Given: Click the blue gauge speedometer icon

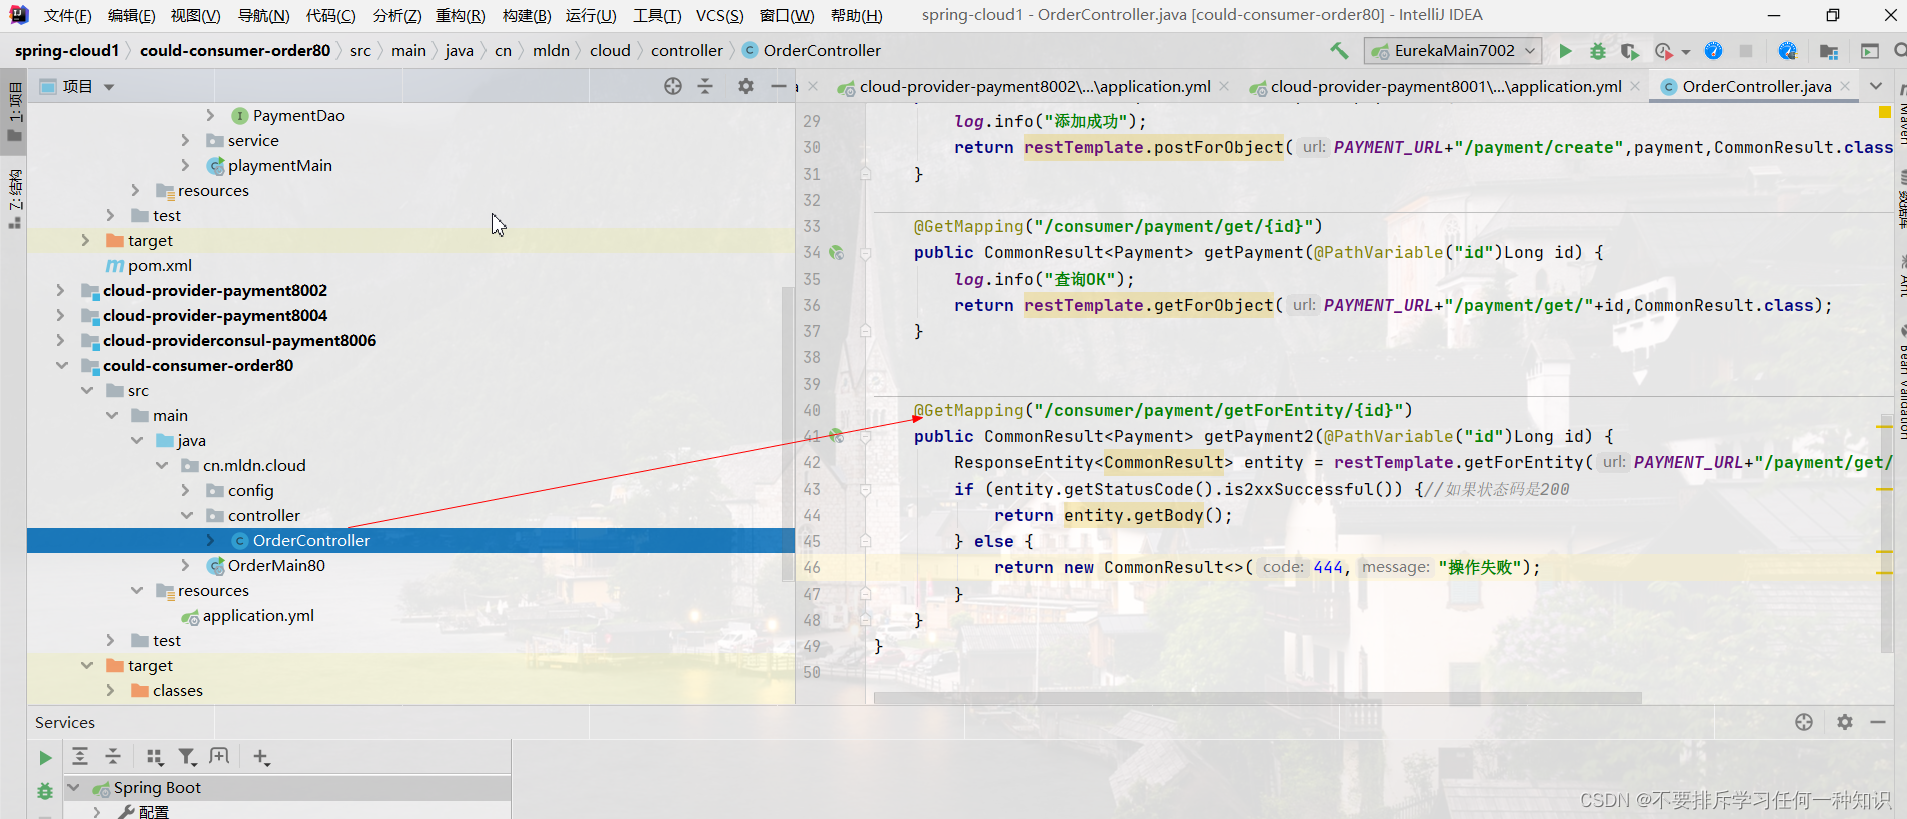Looking at the screenshot, I should point(1713,51).
